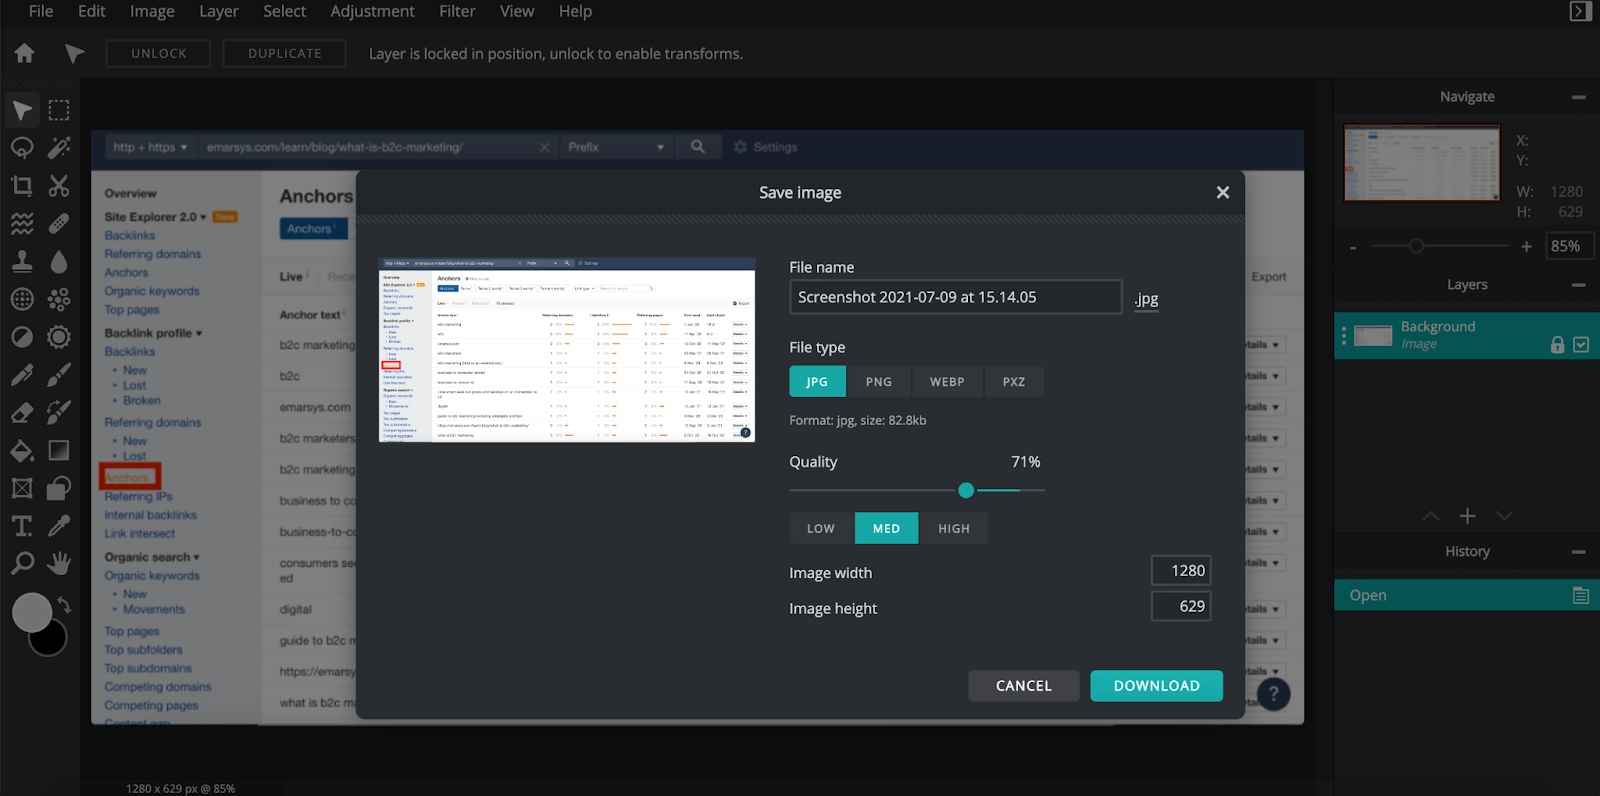The height and width of the screenshot is (796, 1600).
Task: Pick the Eraser tool
Action: (22, 412)
